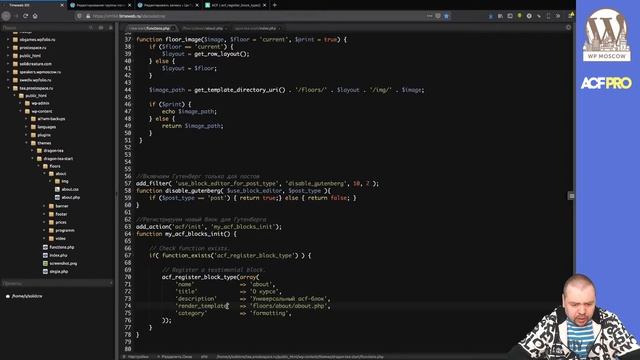Expand the speakers.wpmoscow.ru folder
Viewport: 640px width, 360px height.
[8, 72]
